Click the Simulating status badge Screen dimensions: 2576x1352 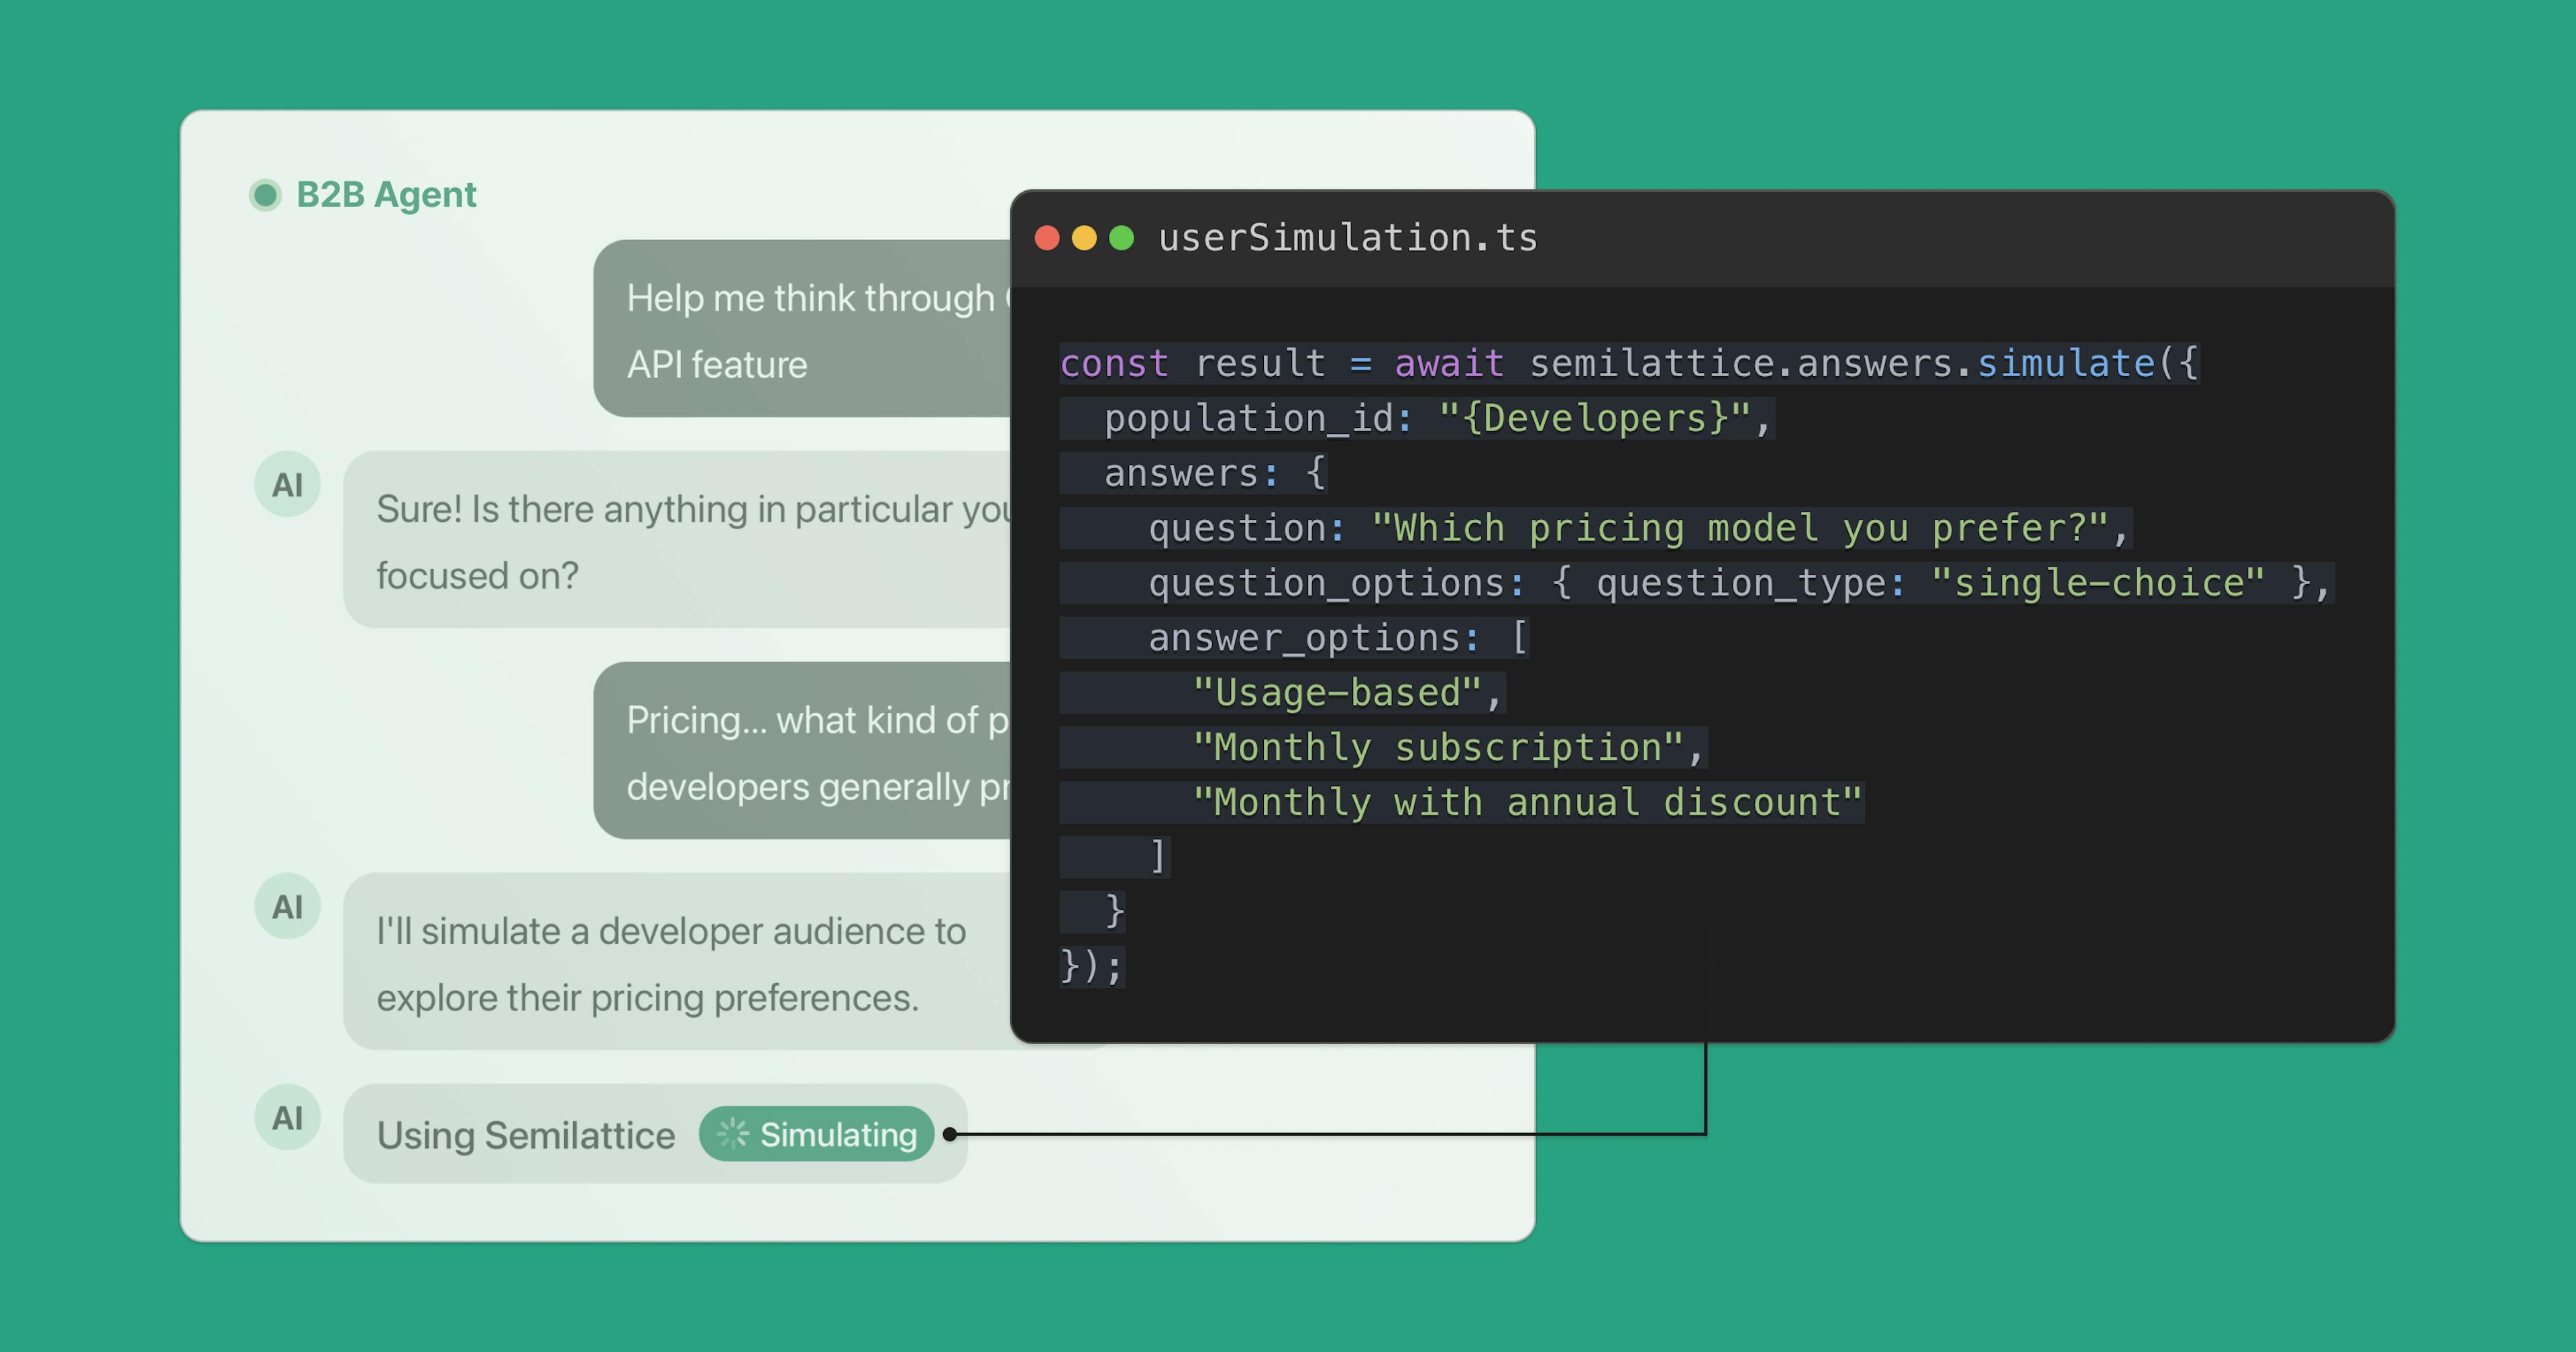tap(817, 1134)
